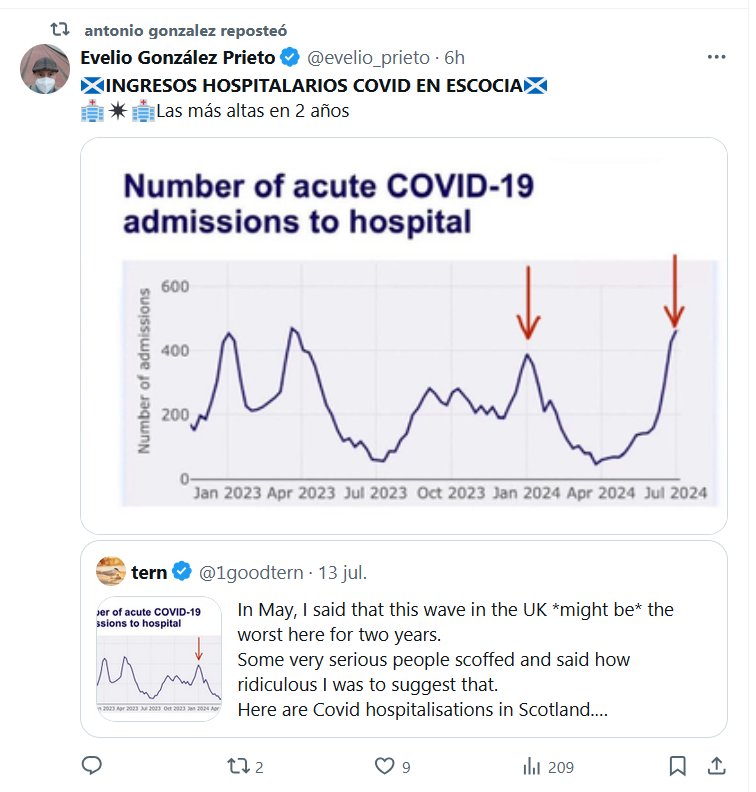Open the quoted tweet text by tern

[x=455, y=660]
